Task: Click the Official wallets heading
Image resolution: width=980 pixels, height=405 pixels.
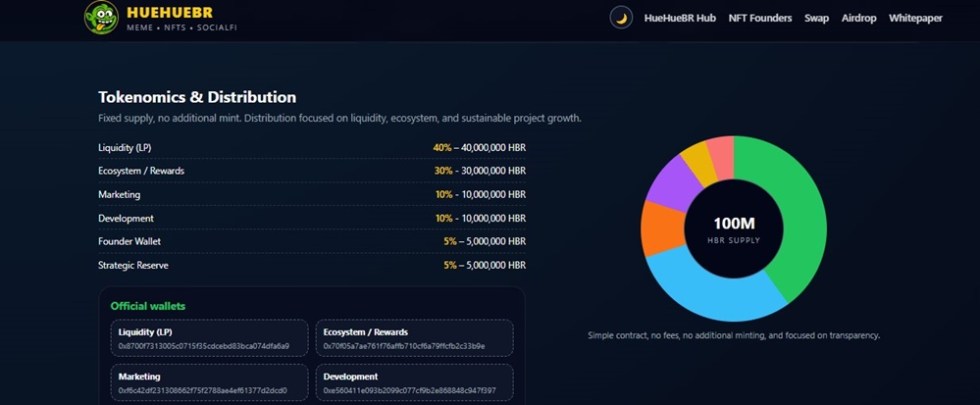Action: pyautogui.click(x=147, y=306)
